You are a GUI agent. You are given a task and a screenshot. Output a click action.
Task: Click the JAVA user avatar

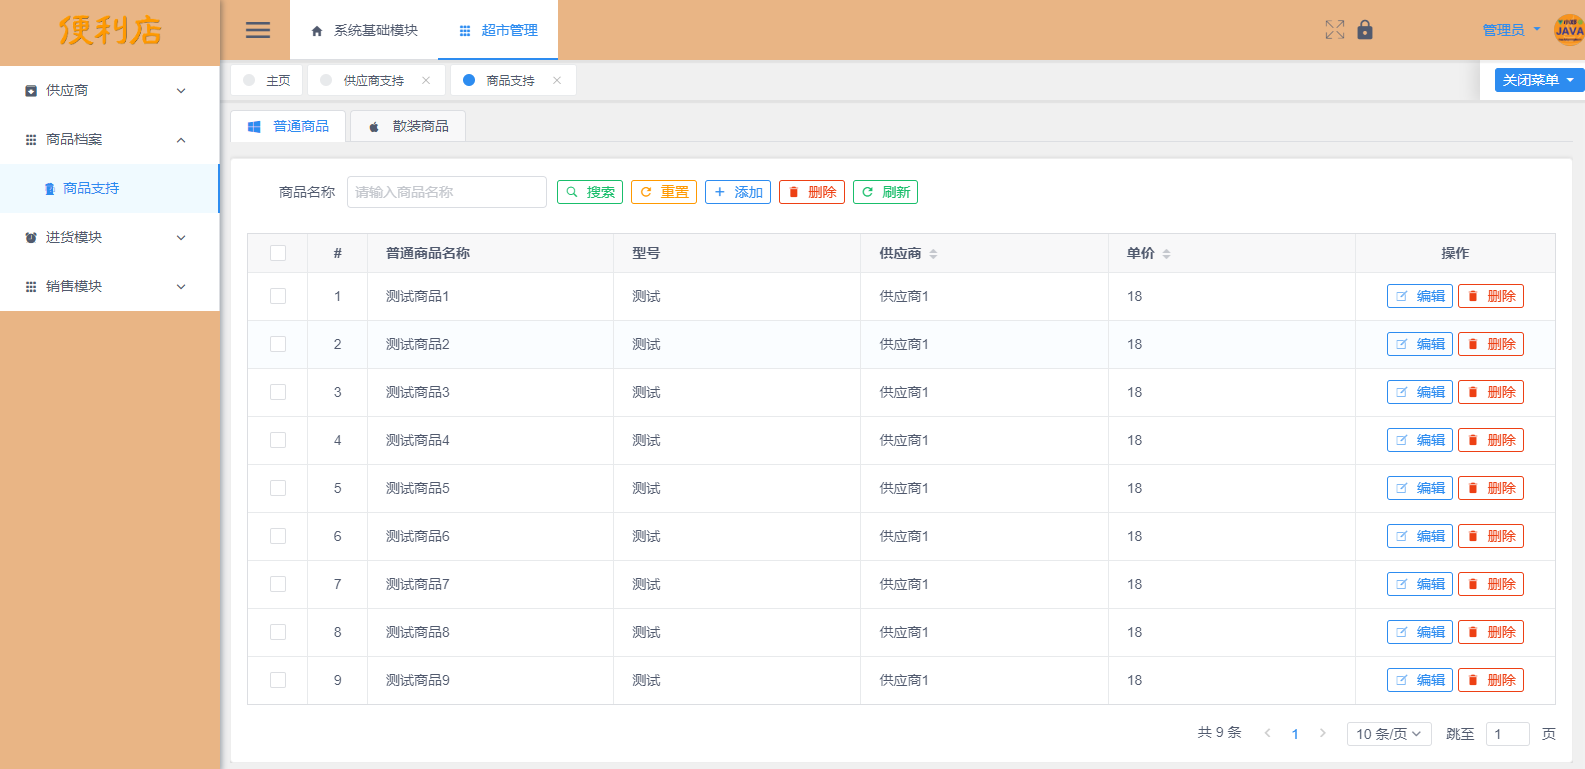pos(1568,30)
